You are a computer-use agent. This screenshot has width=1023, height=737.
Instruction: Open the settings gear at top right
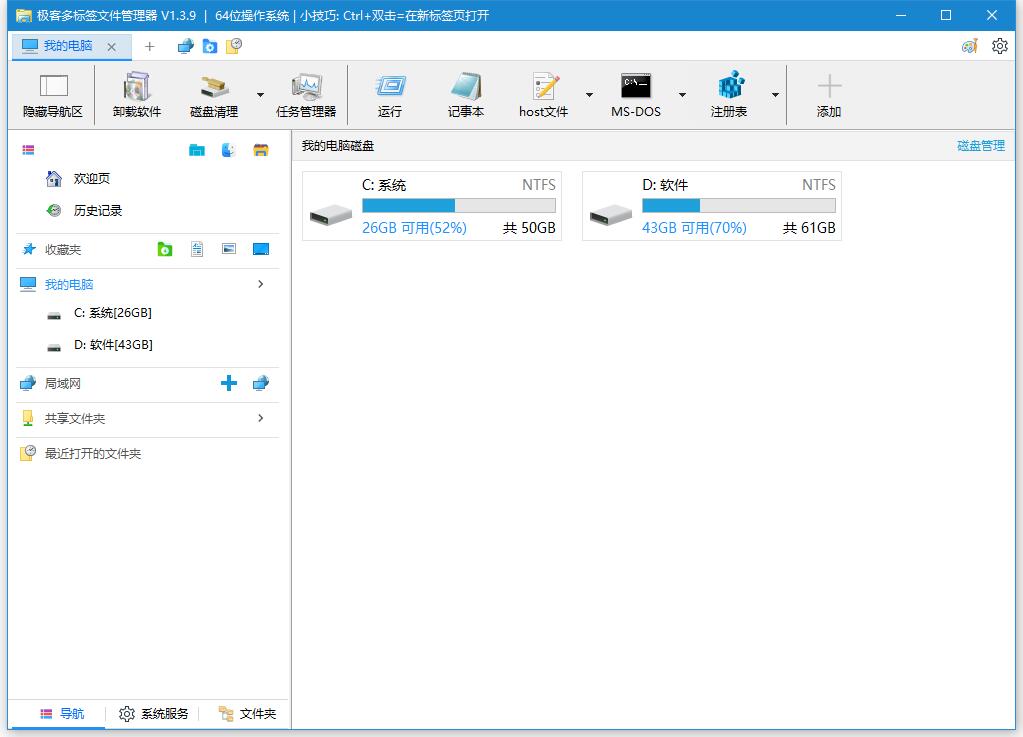pos(999,46)
